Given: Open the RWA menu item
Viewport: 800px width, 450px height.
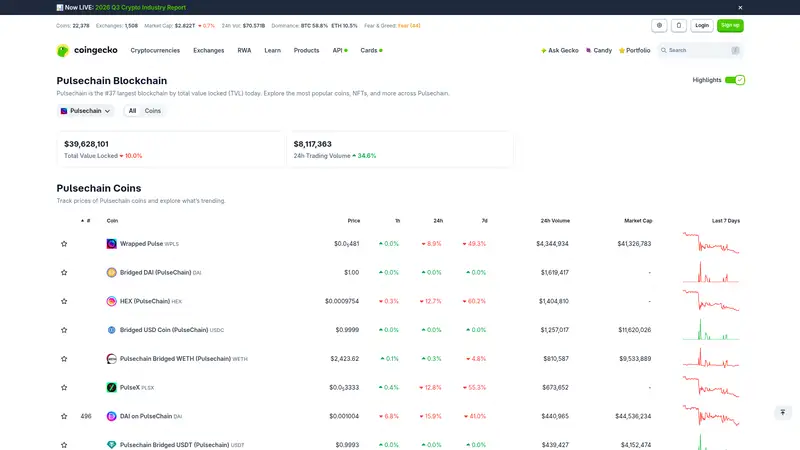Looking at the screenshot, I should 244,51.
